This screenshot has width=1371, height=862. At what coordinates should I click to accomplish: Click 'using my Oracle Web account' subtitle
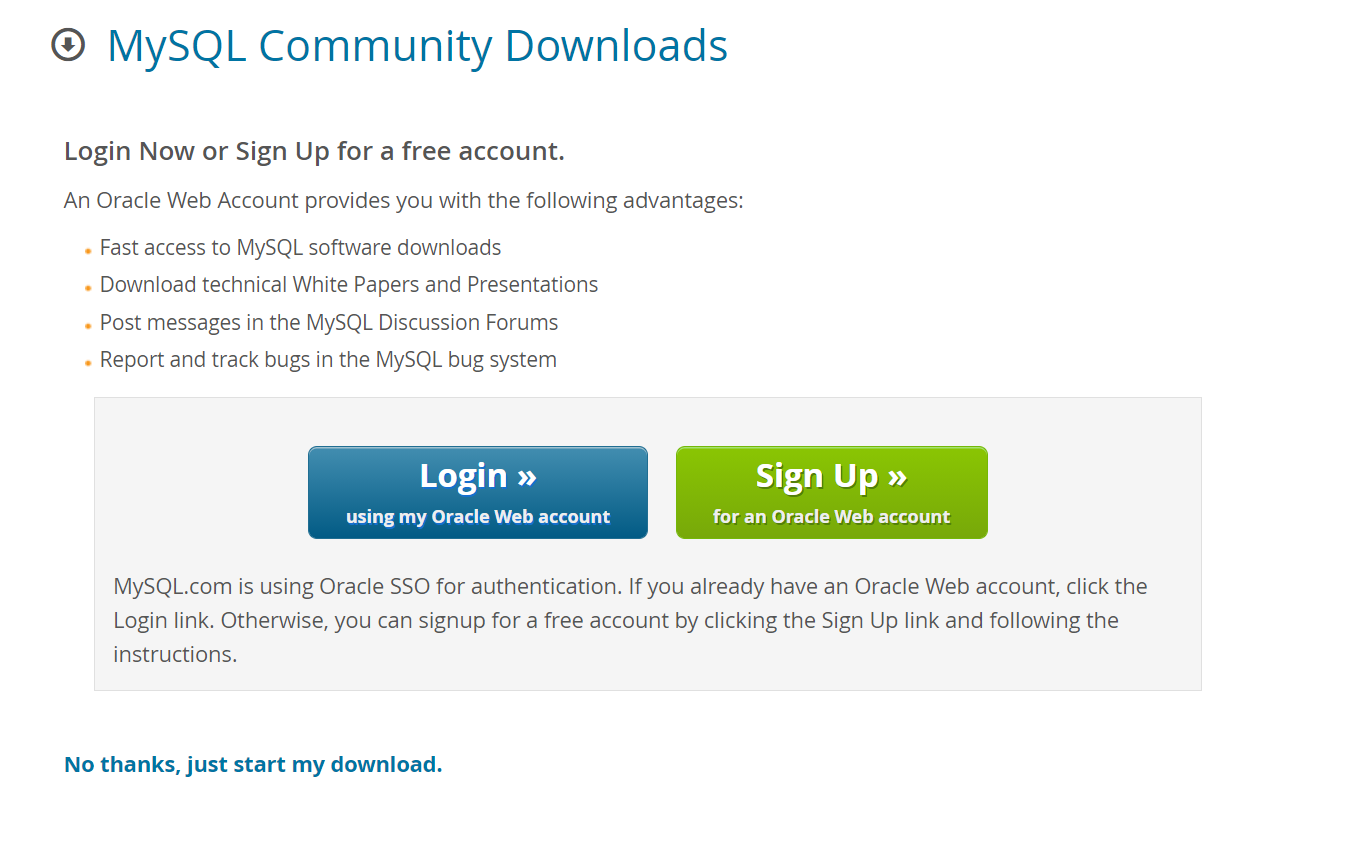click(x=478, y=517)
